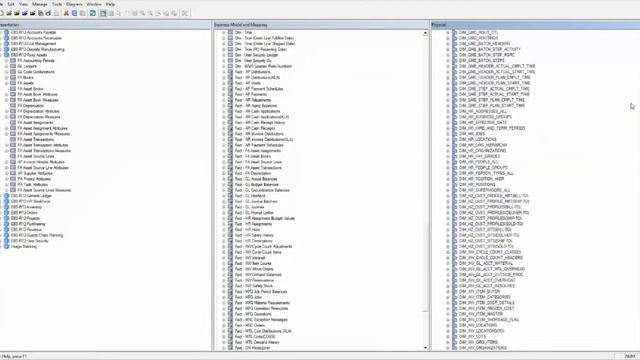
Task: Click the fact table icon beside Fact - GL Journals
Action: coord(230,207)
